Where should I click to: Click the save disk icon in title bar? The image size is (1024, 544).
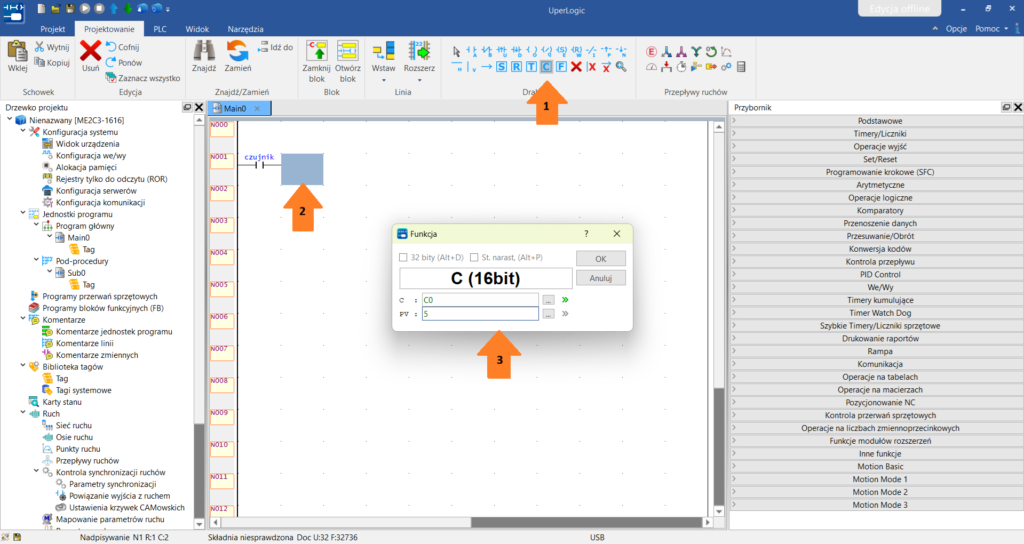(x=71, y=8)
